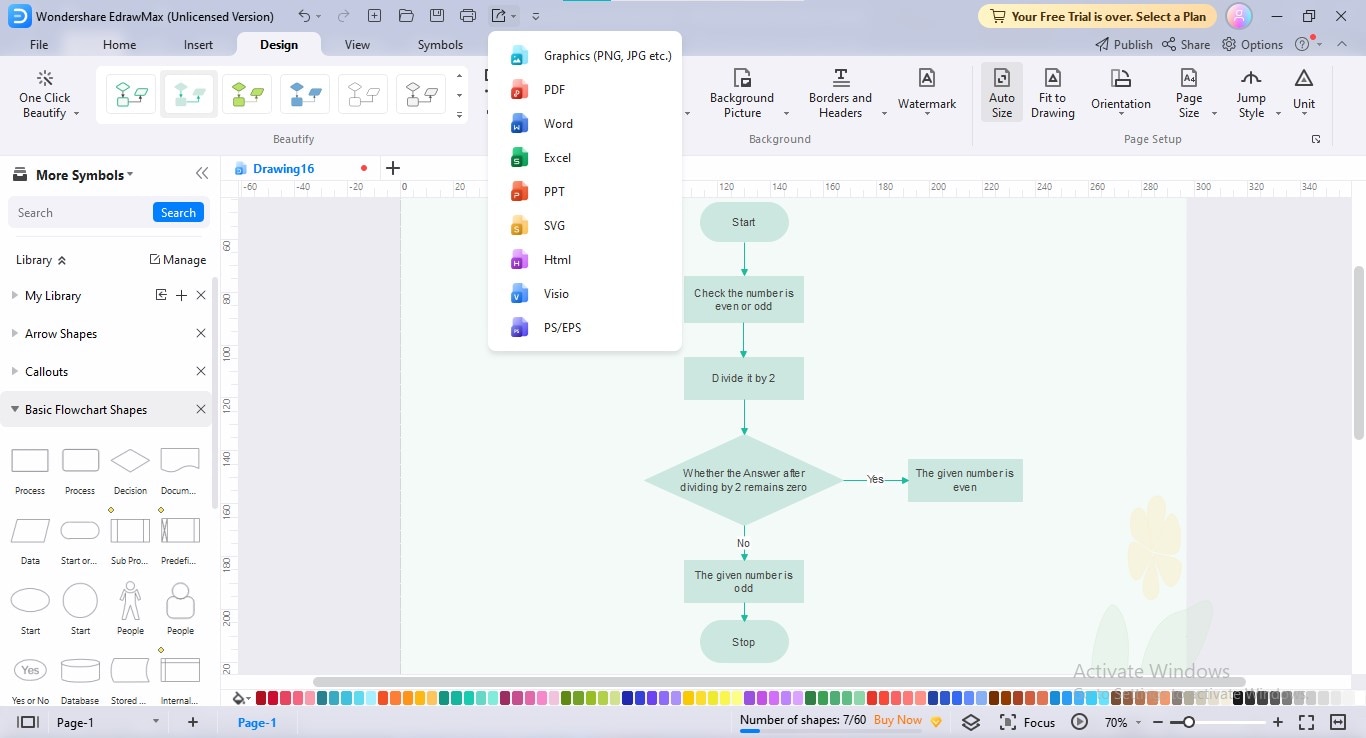
Task: Click the Share button
Action: click(1186, 45)
